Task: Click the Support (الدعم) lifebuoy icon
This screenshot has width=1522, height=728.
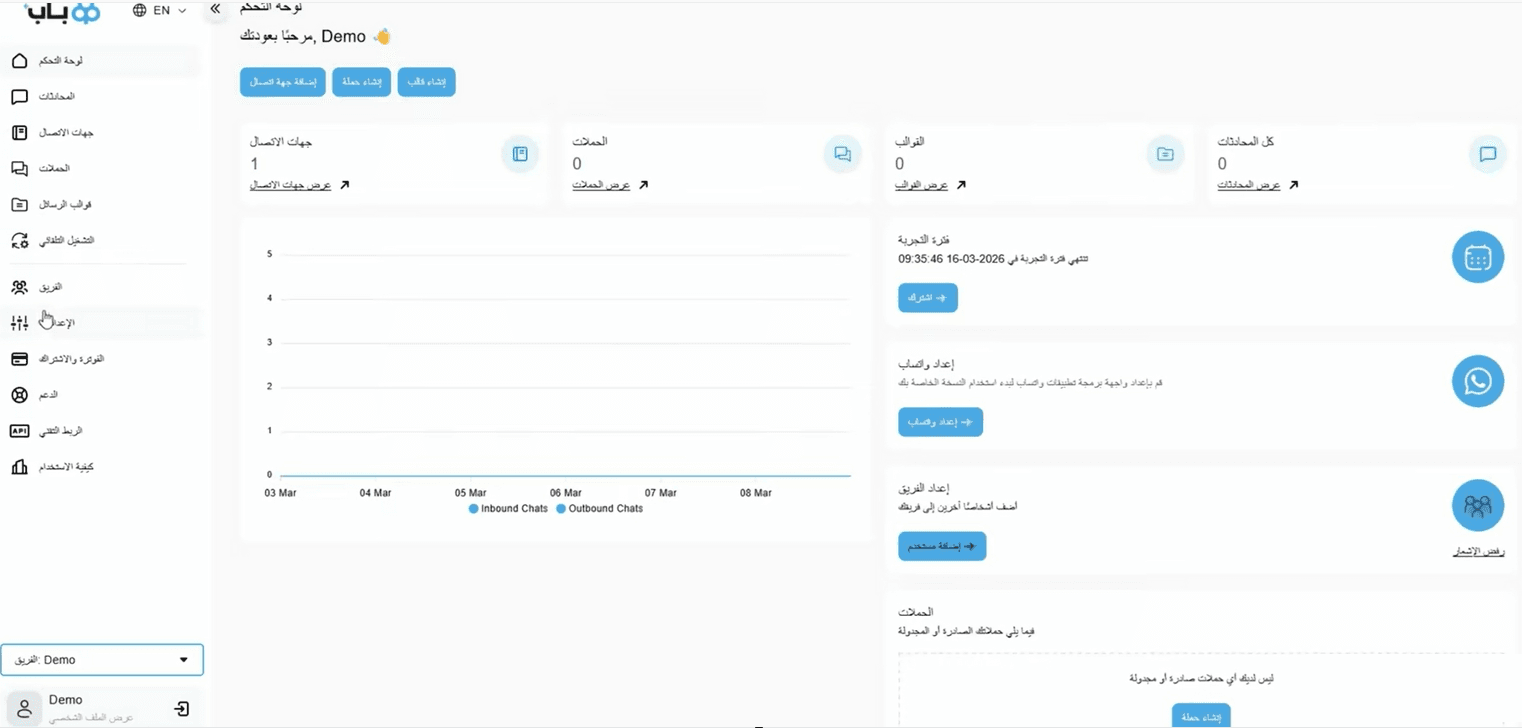Action: 19,395
